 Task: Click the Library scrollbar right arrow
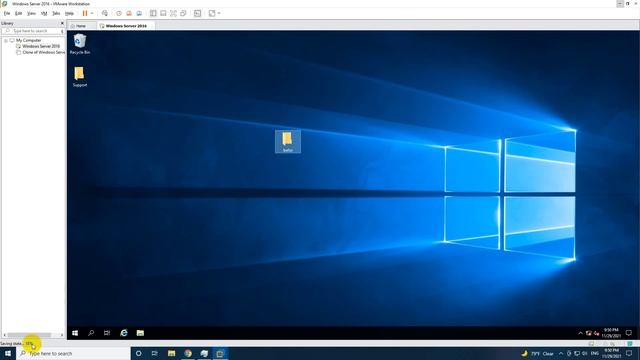click(x=62, y=335)
